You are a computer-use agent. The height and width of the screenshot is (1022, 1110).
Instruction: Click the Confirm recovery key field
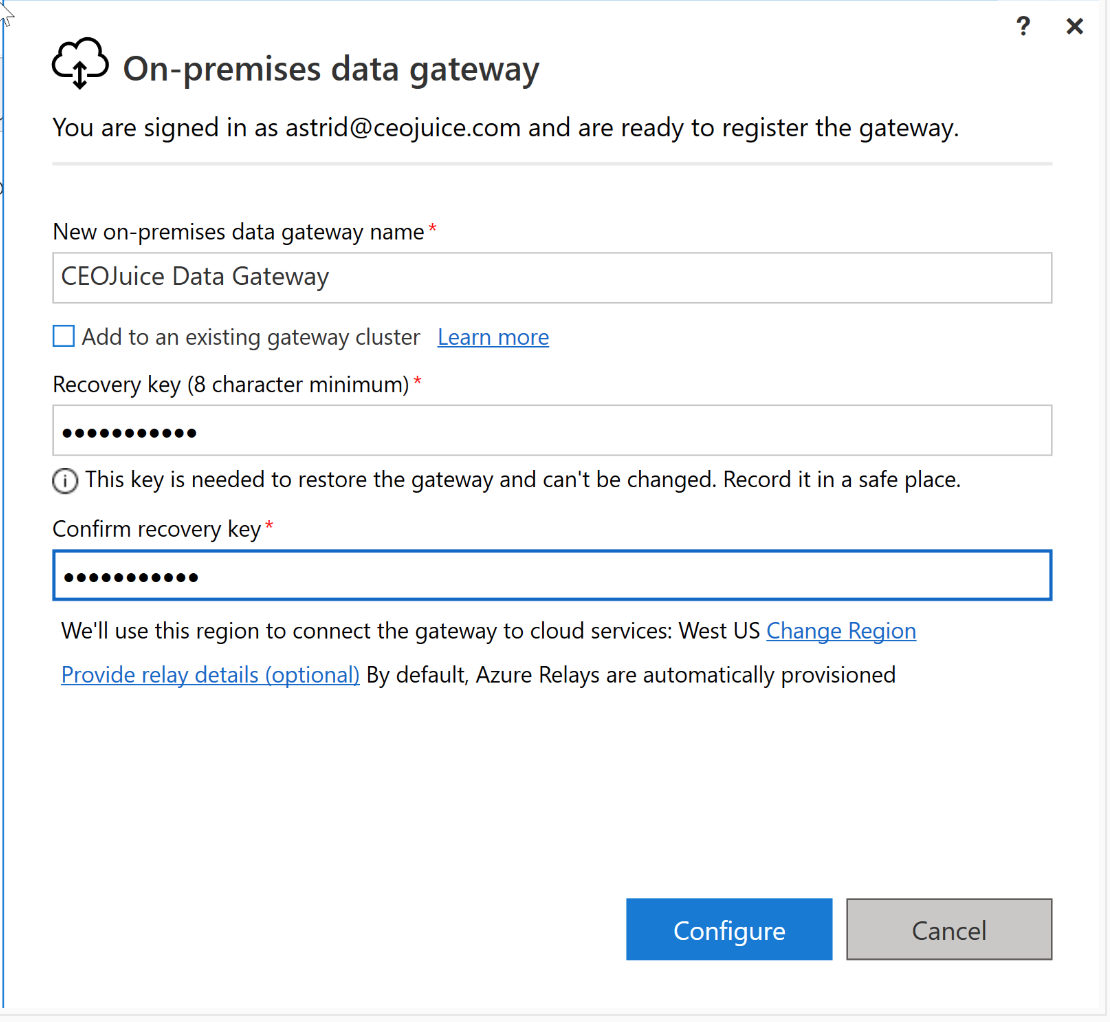tap(552, 575)
